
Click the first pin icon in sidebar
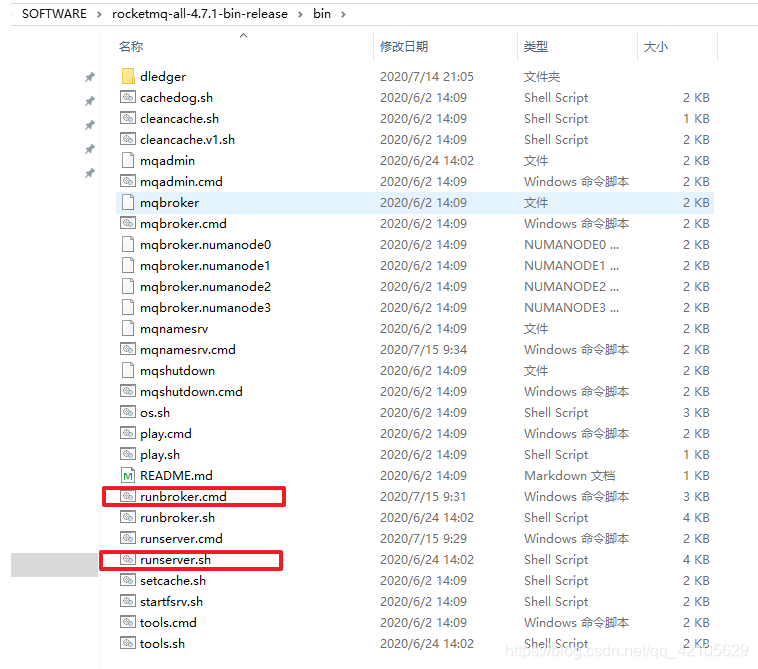(x=90, y=77)
